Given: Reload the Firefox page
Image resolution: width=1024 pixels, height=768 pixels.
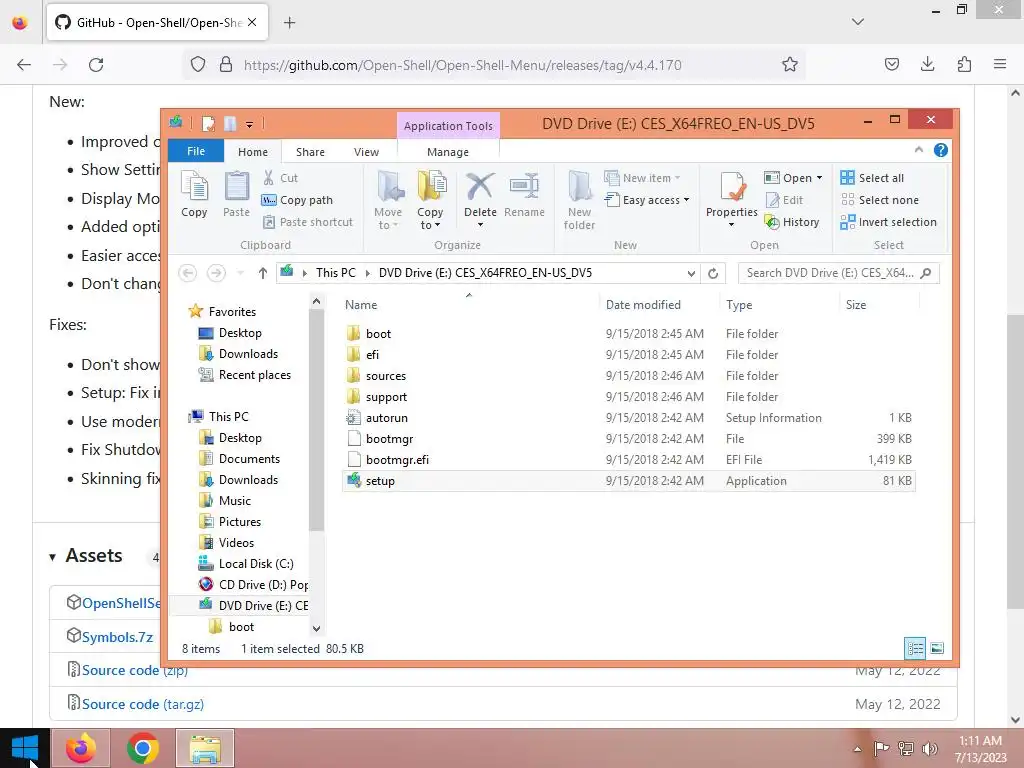Looking at the screenshot, I should pyautogui.click(x=96, y=65).
